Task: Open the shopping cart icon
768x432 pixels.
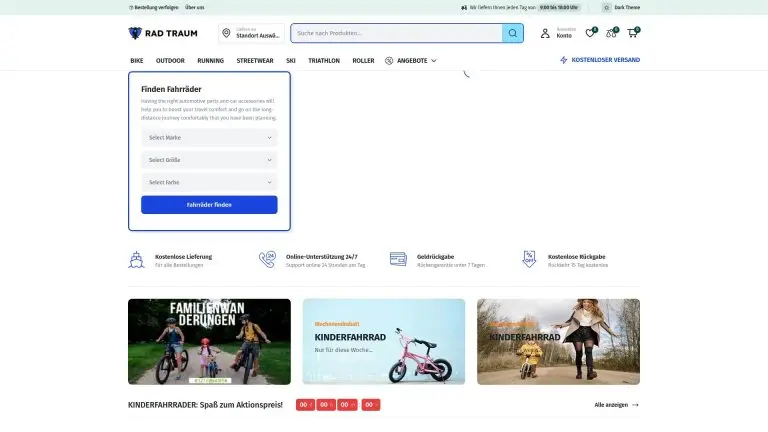Action: pyautogui.click(x=632, y=33)
